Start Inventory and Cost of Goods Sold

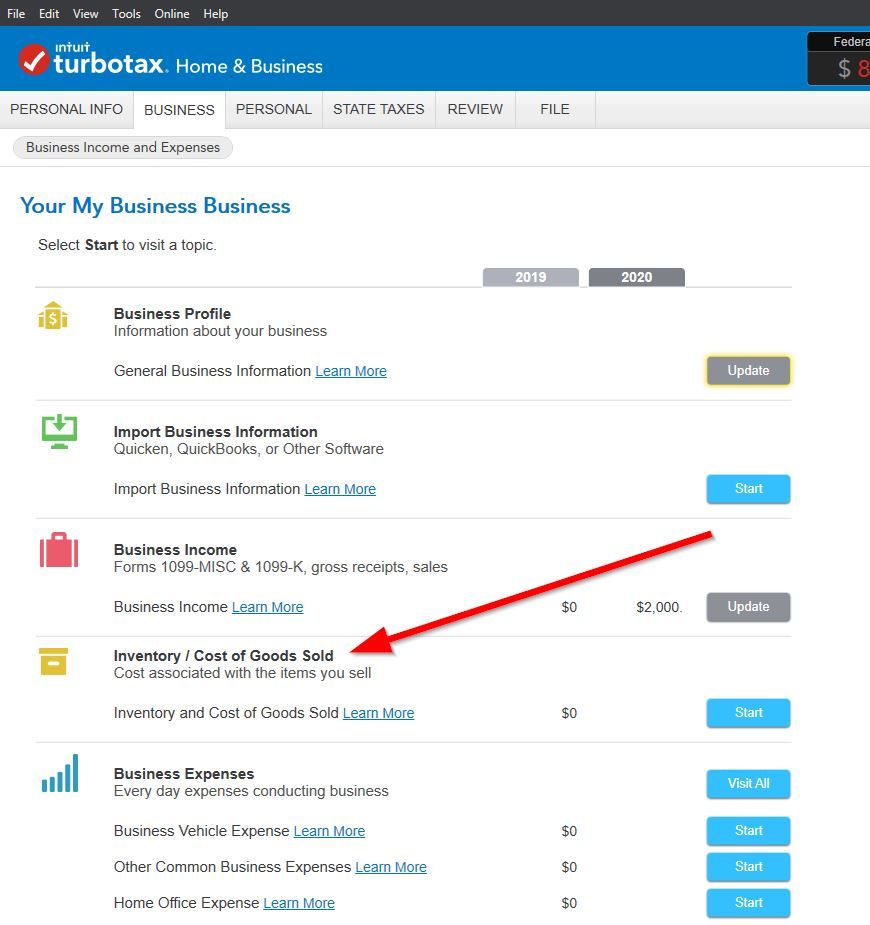tap(748, 713)
